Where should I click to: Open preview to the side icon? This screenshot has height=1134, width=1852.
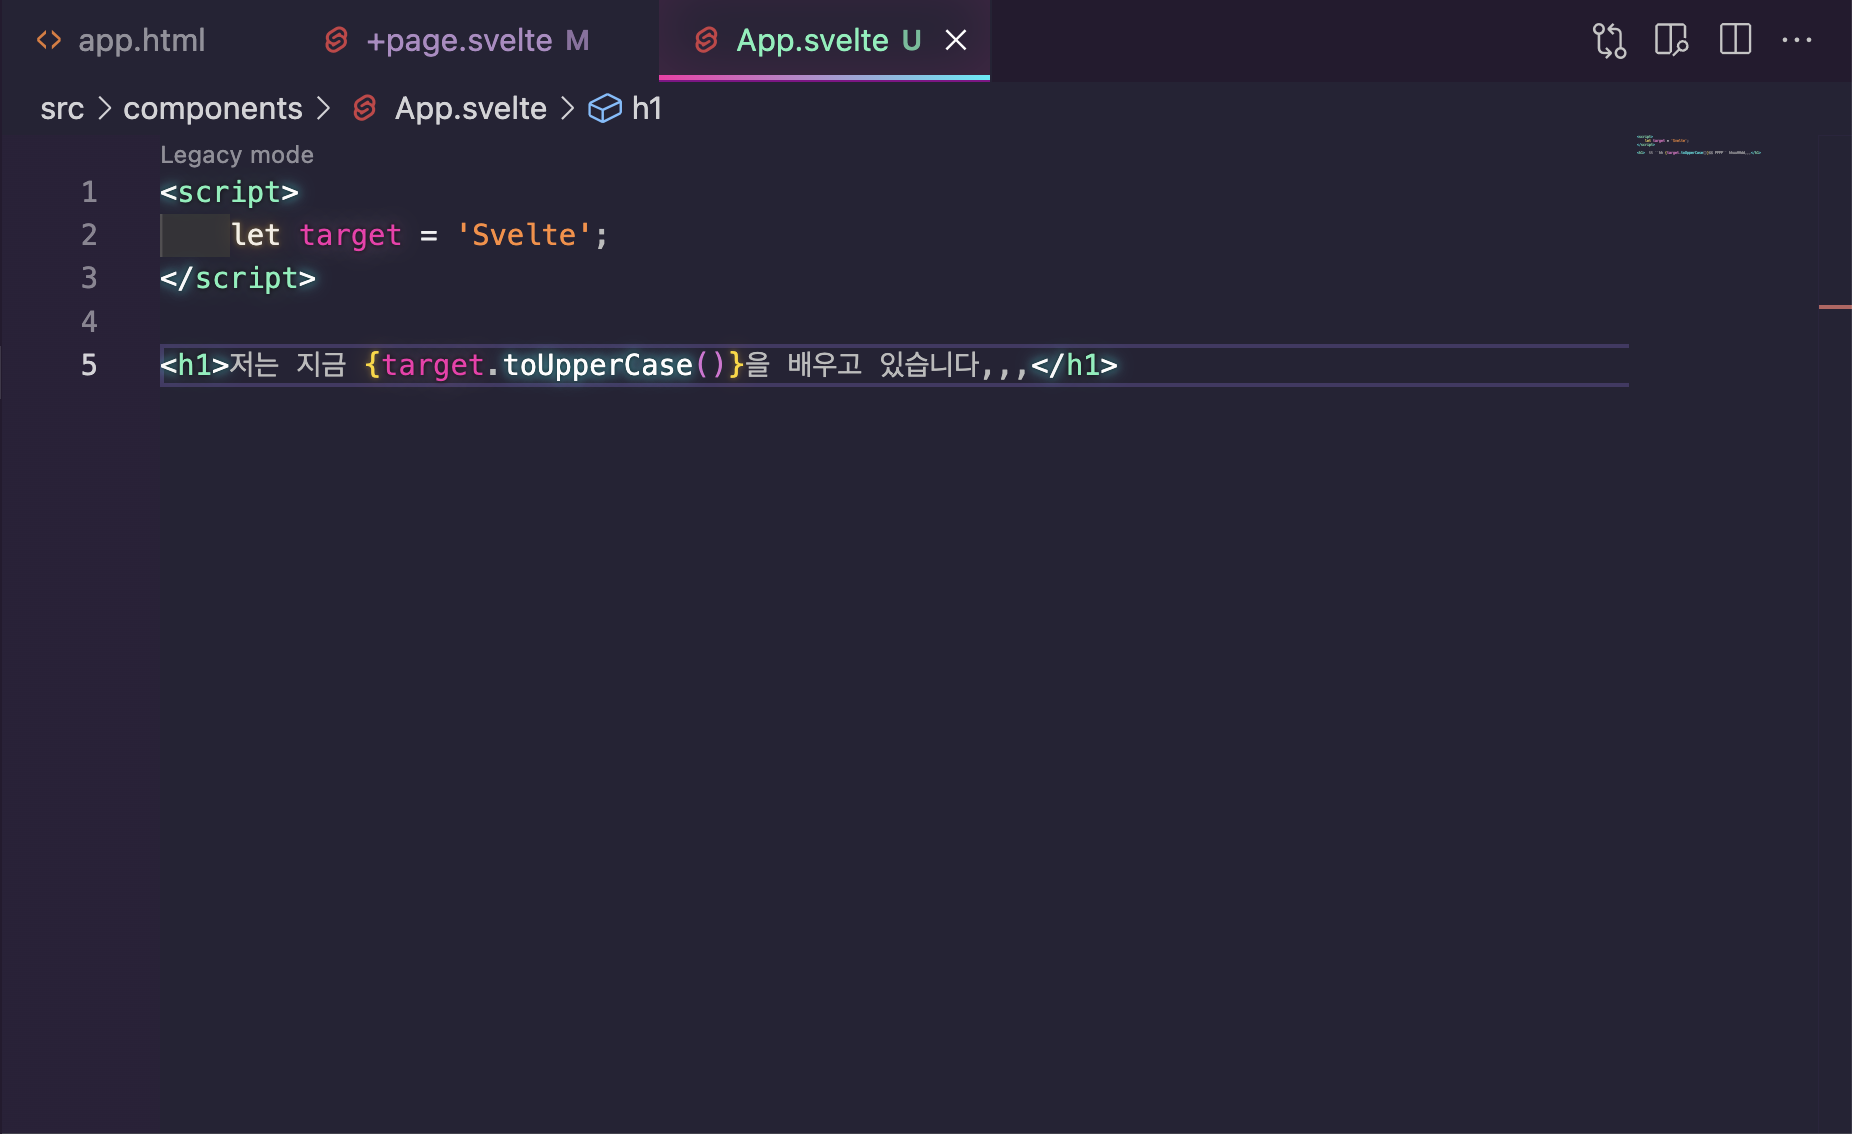tap(1671, 40)
